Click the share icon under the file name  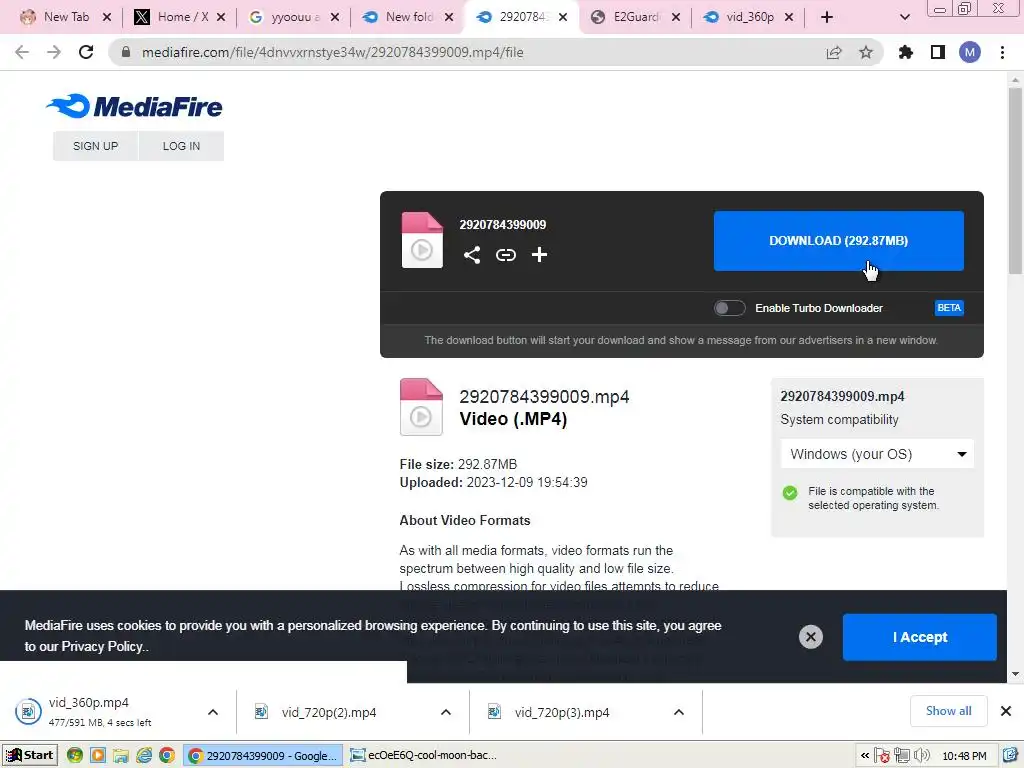(x=472, y=255)
